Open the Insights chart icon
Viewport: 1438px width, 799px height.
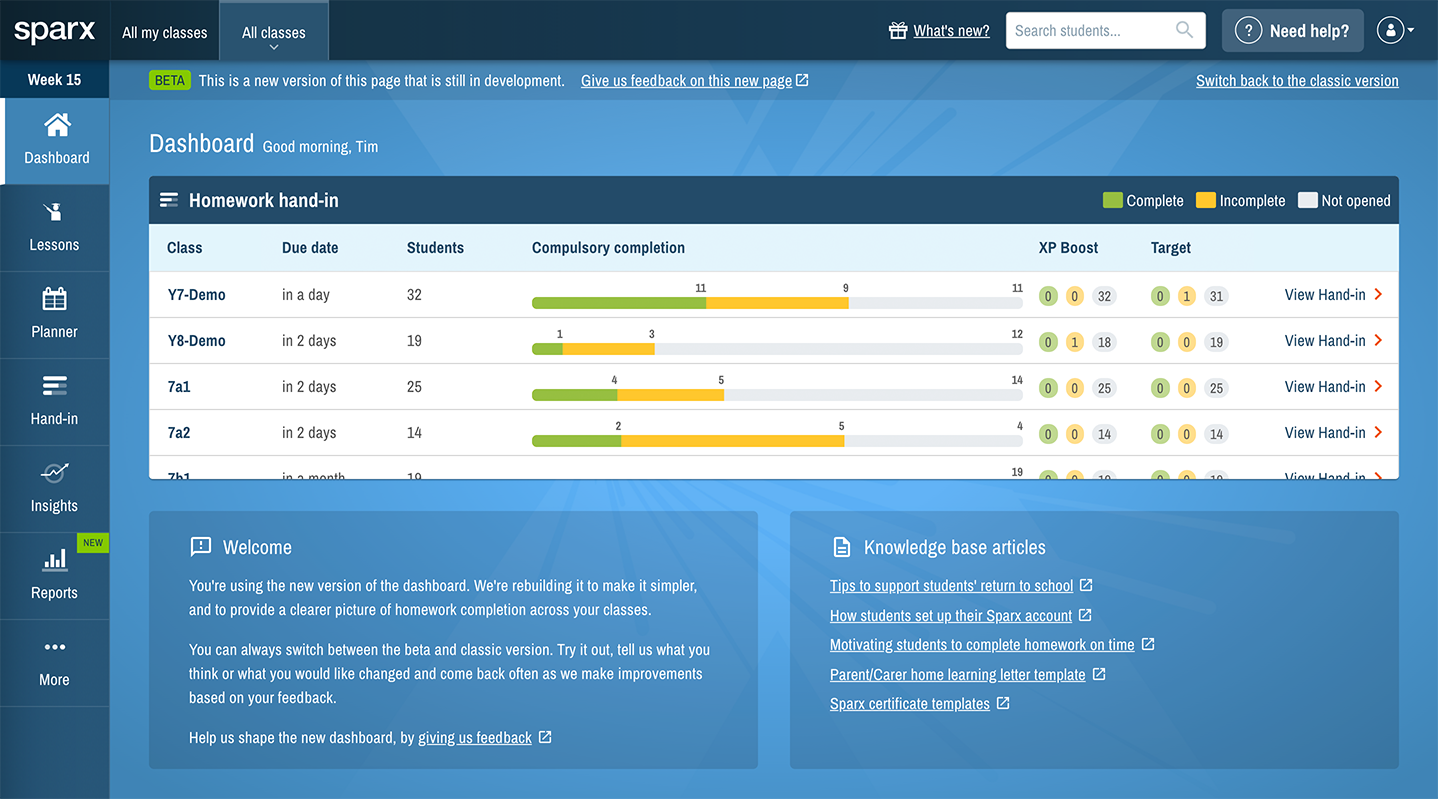click(54, 473)
